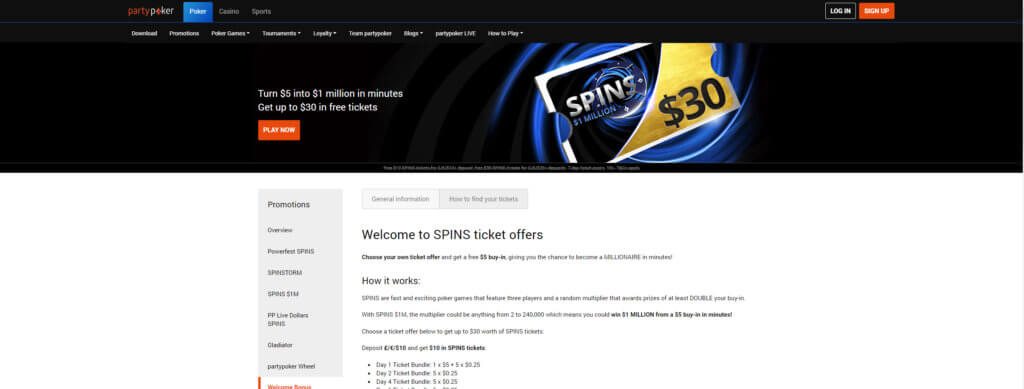Go to the Sports section
This screenshot has width=1024, height=389.
click(x=261, y=12)
